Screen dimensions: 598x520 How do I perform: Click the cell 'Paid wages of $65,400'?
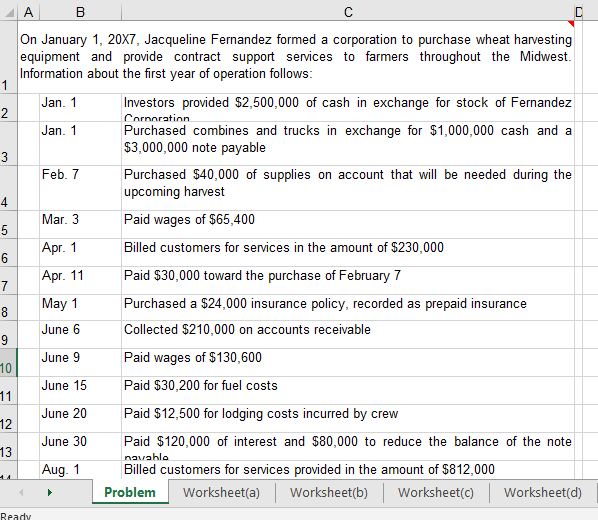point(348,224)
